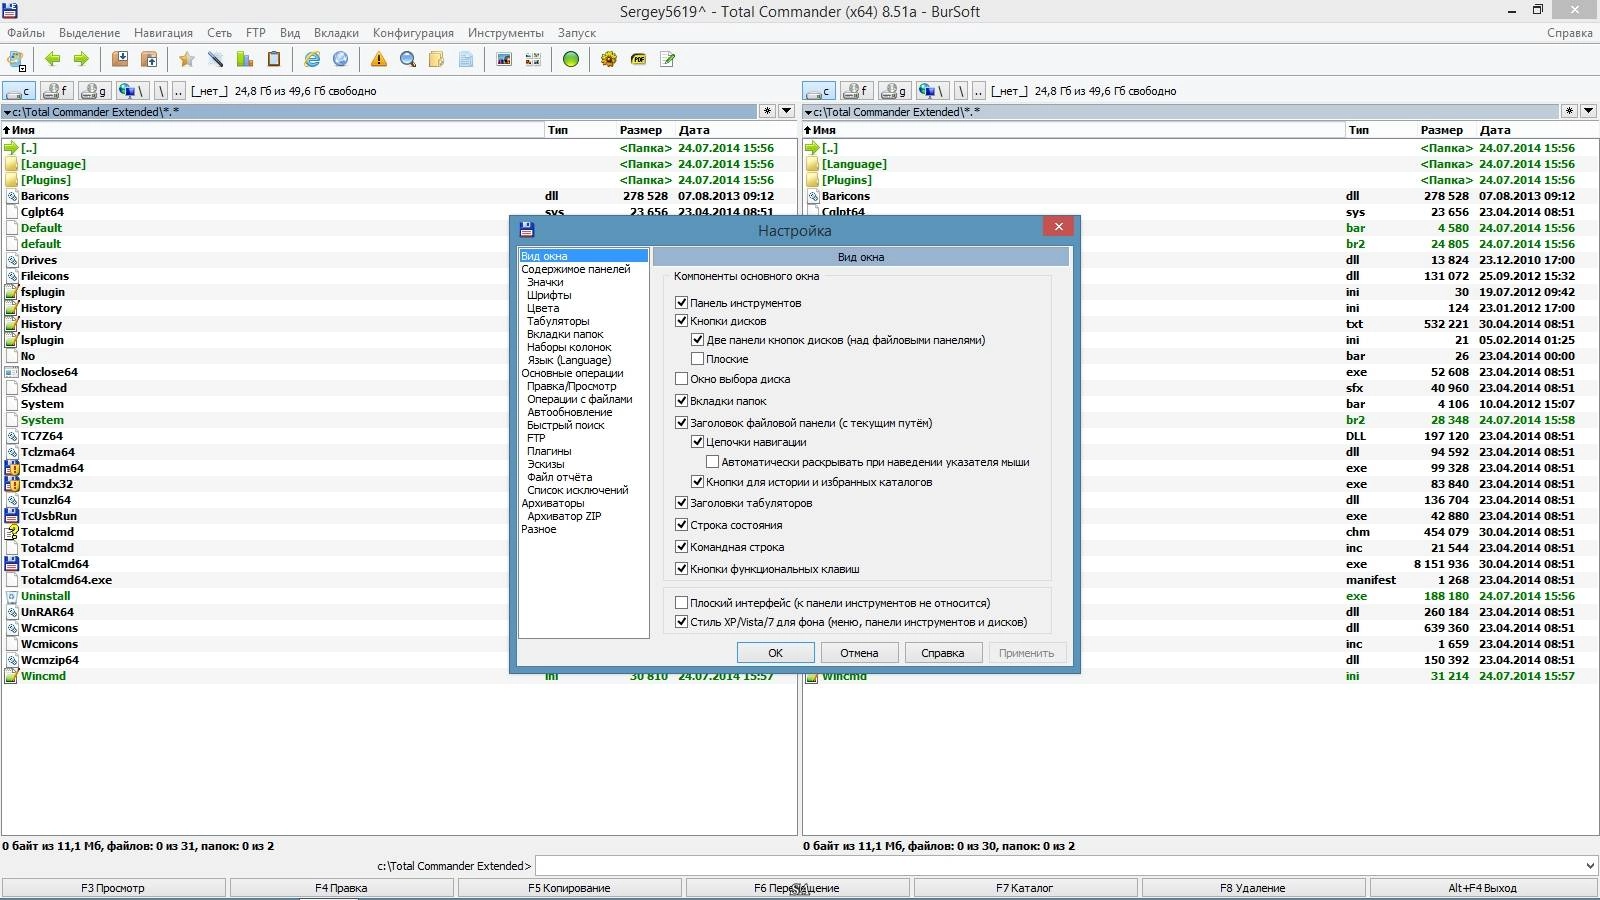1600x900 pixels.
Task: Open the Вкладки menu
Action: pyautogui.click(x=336, y=33)
